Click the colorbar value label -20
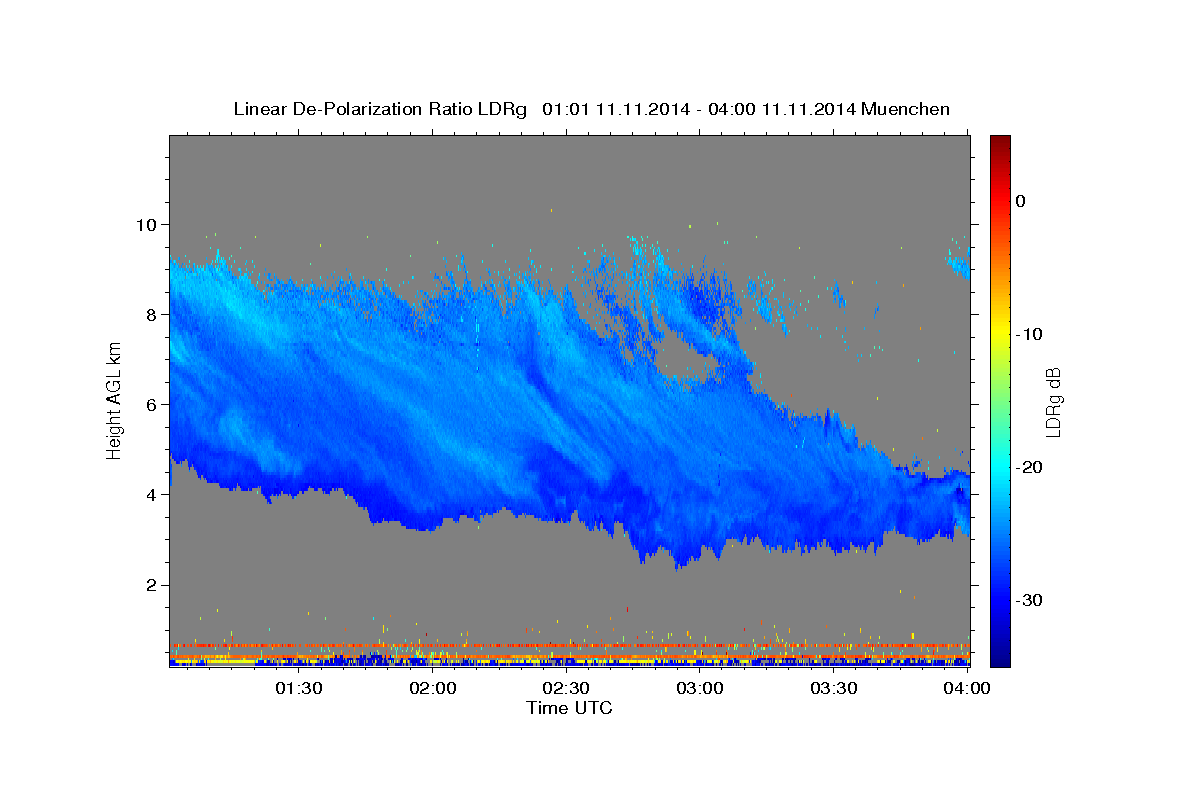 click(1027, 467)
